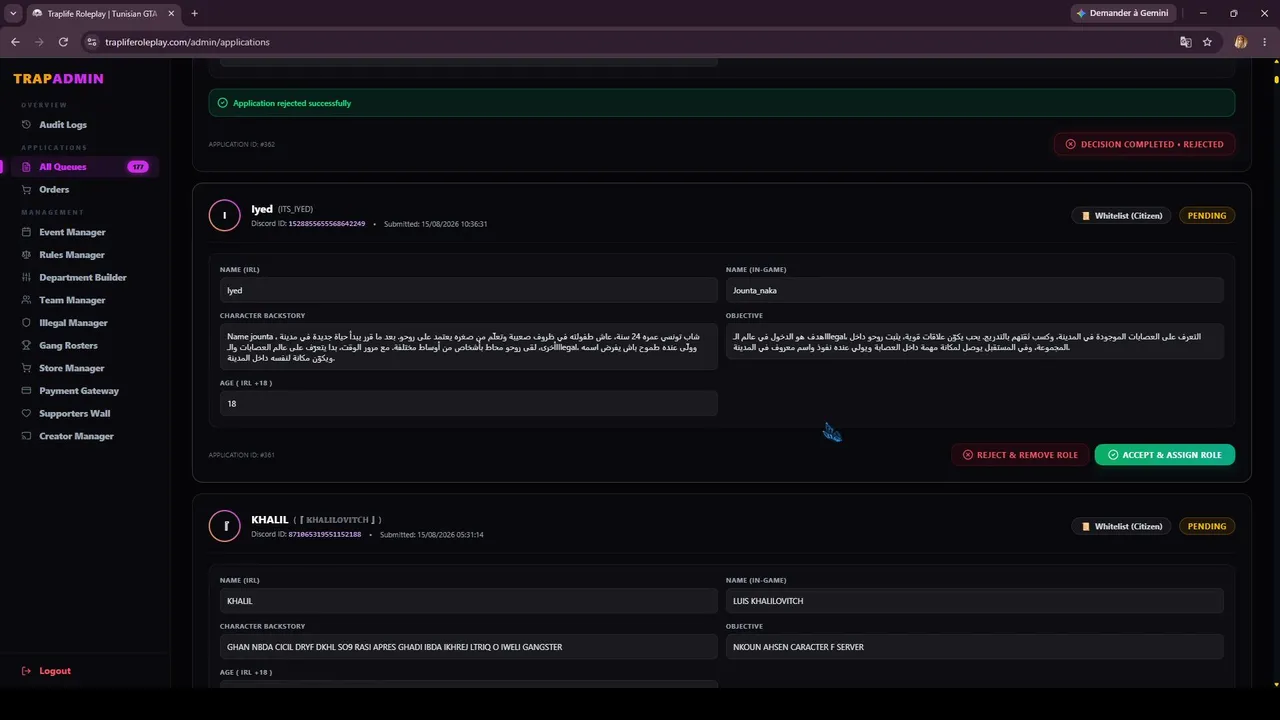Open the Chrome profile avatar
Viewport: 1280px width, 720px height.
click(1241, 42)
